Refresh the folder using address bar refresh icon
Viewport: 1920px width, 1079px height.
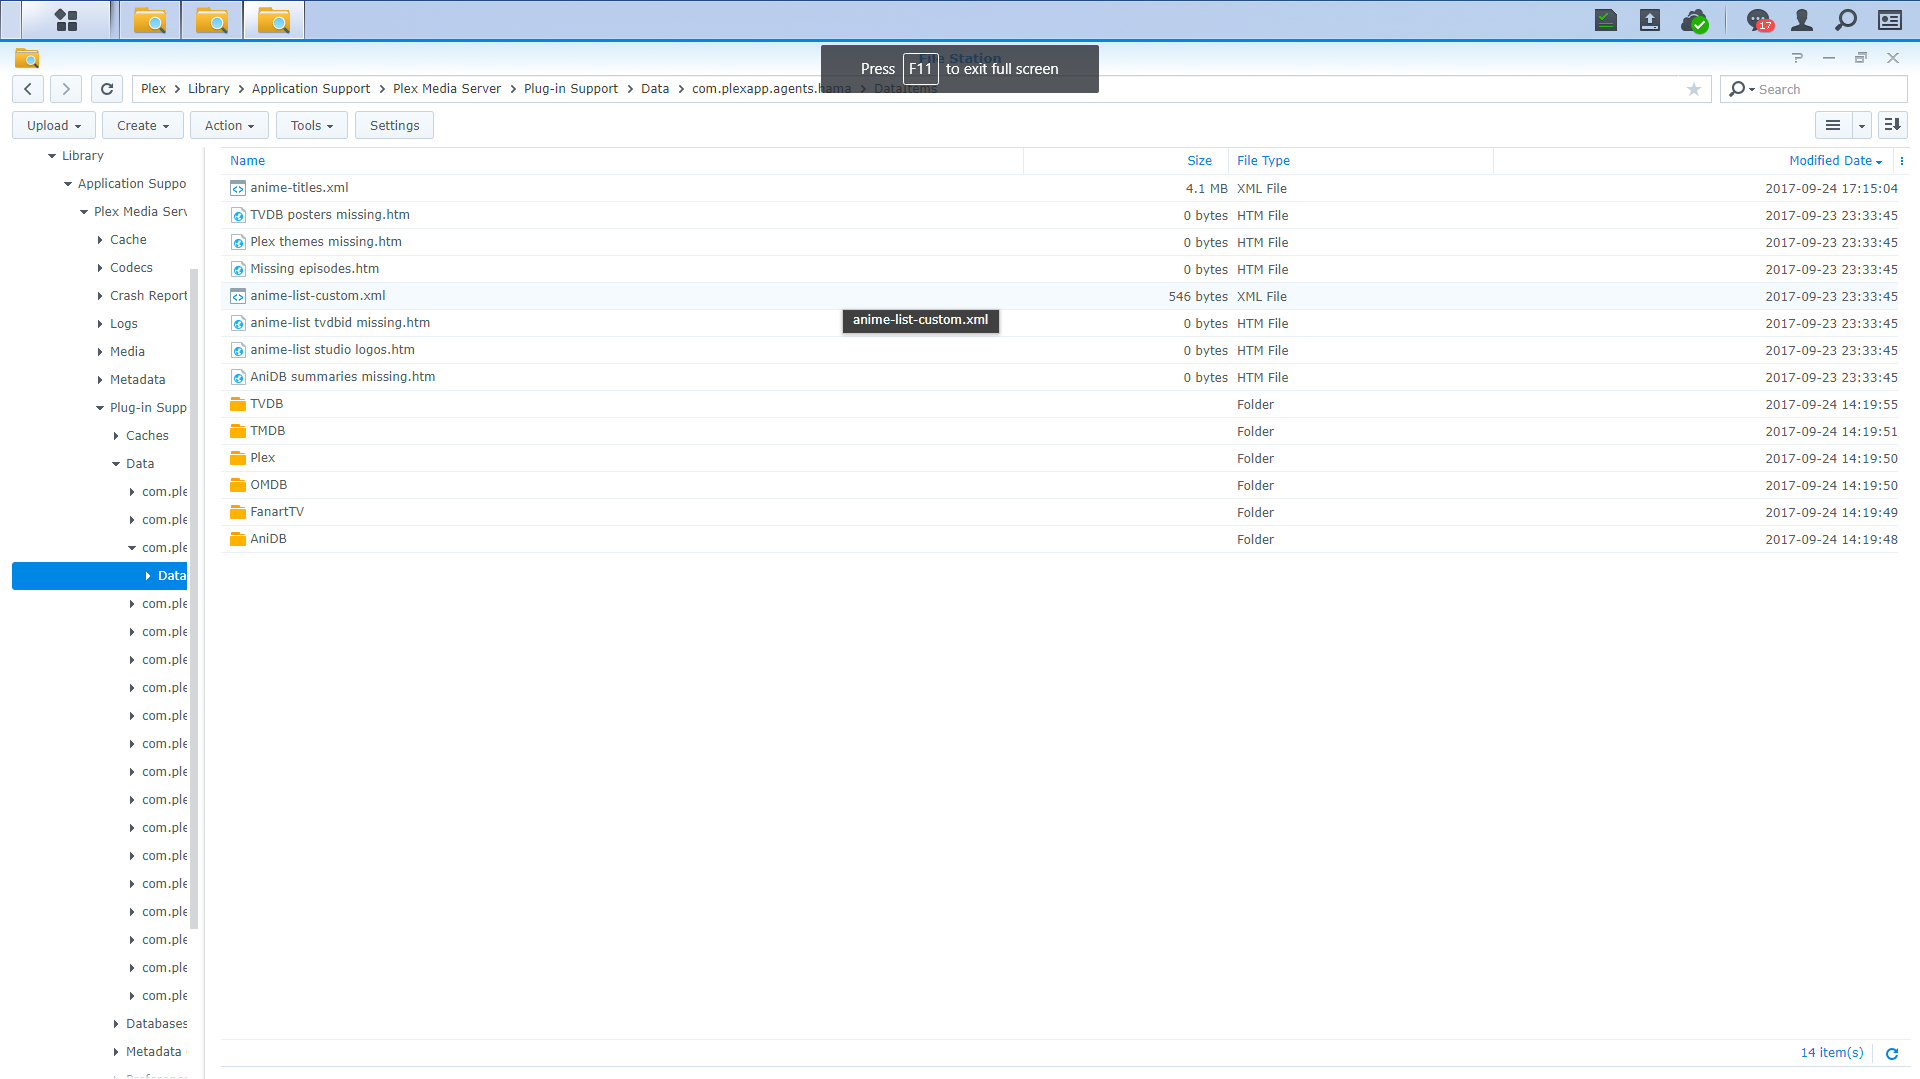tap(106, 88)
